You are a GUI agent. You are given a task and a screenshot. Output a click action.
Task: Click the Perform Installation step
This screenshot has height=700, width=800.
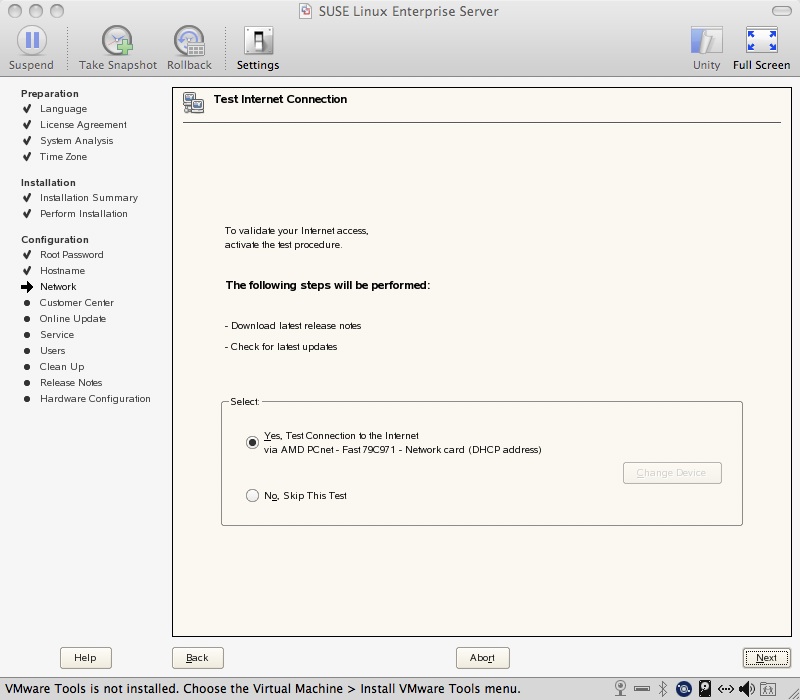tap(84, 213)
